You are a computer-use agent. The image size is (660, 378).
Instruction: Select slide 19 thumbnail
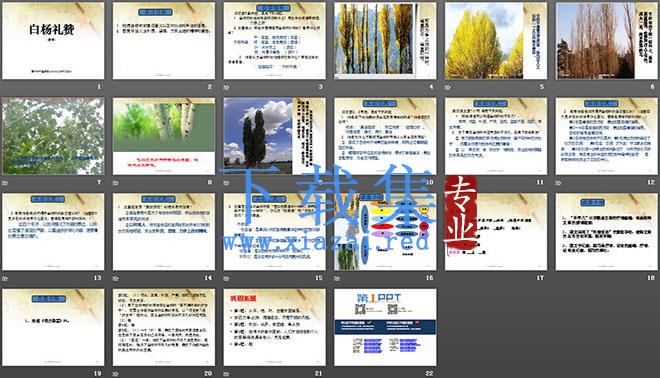coord(53,327)
